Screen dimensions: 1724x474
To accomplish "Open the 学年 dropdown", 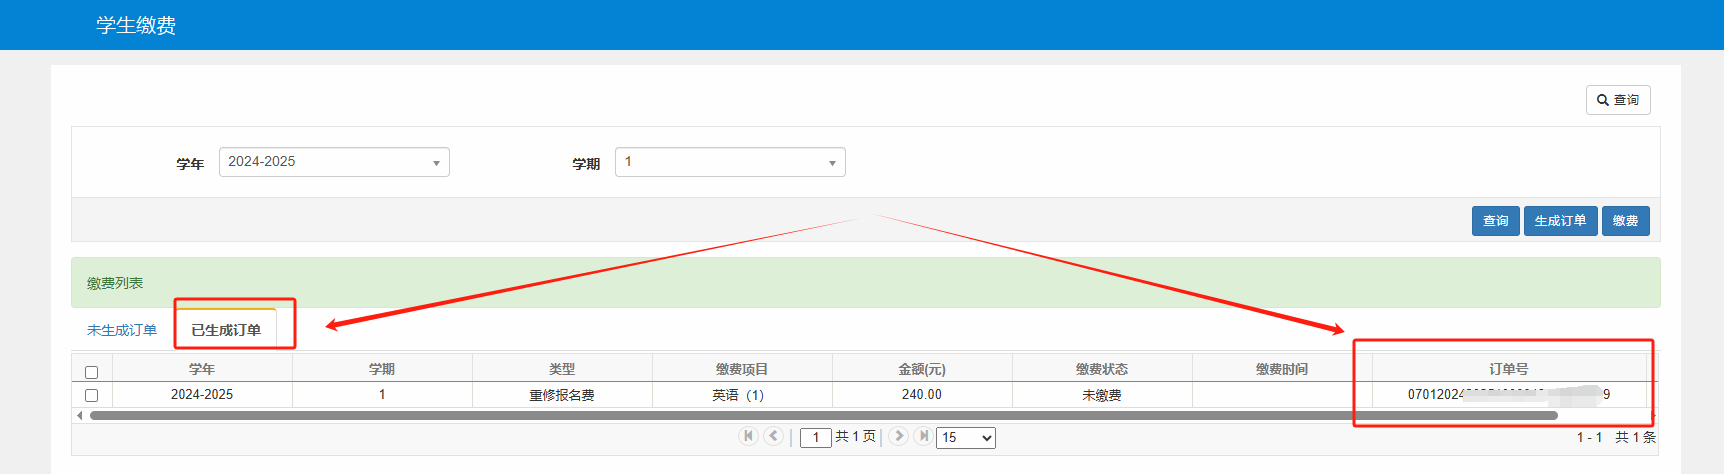I will 334,162.
